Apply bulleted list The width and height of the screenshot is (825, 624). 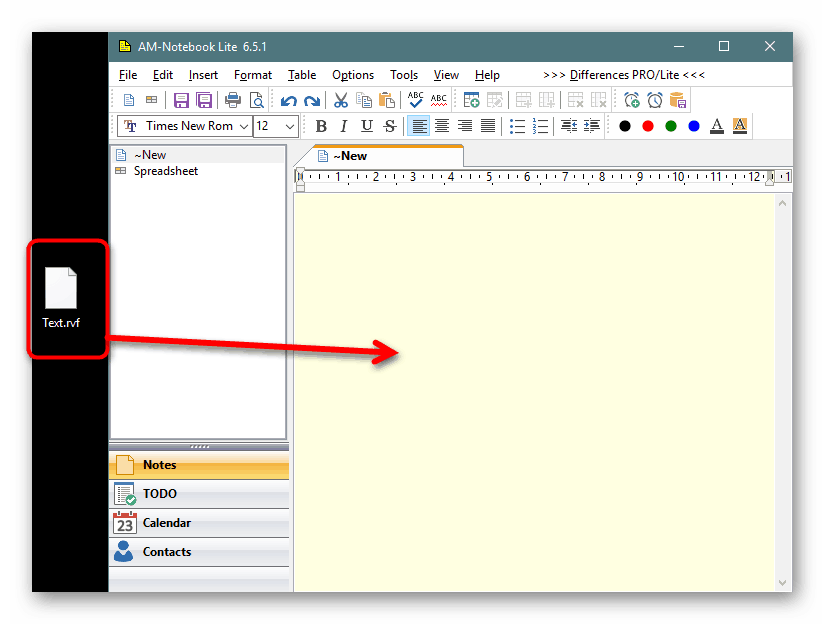517,126
